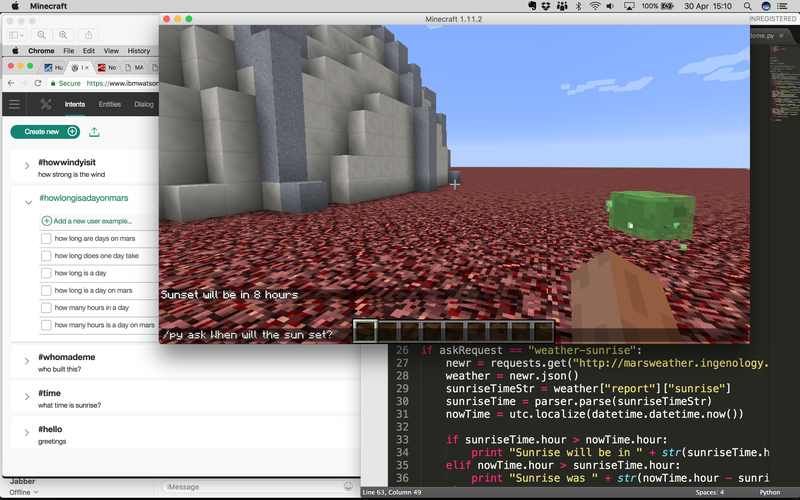
Task: Open the emoji picker in iMessage field
Action: (348, 486)
